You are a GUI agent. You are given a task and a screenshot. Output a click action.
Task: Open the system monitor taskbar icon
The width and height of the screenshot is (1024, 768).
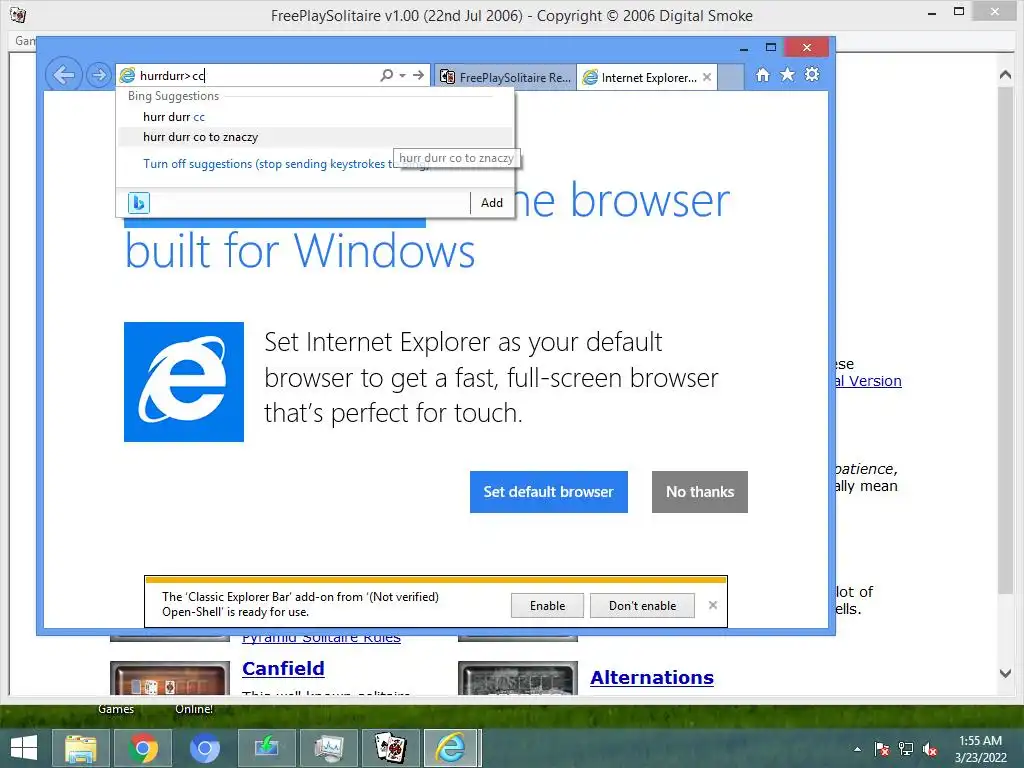tap(328, 748)
